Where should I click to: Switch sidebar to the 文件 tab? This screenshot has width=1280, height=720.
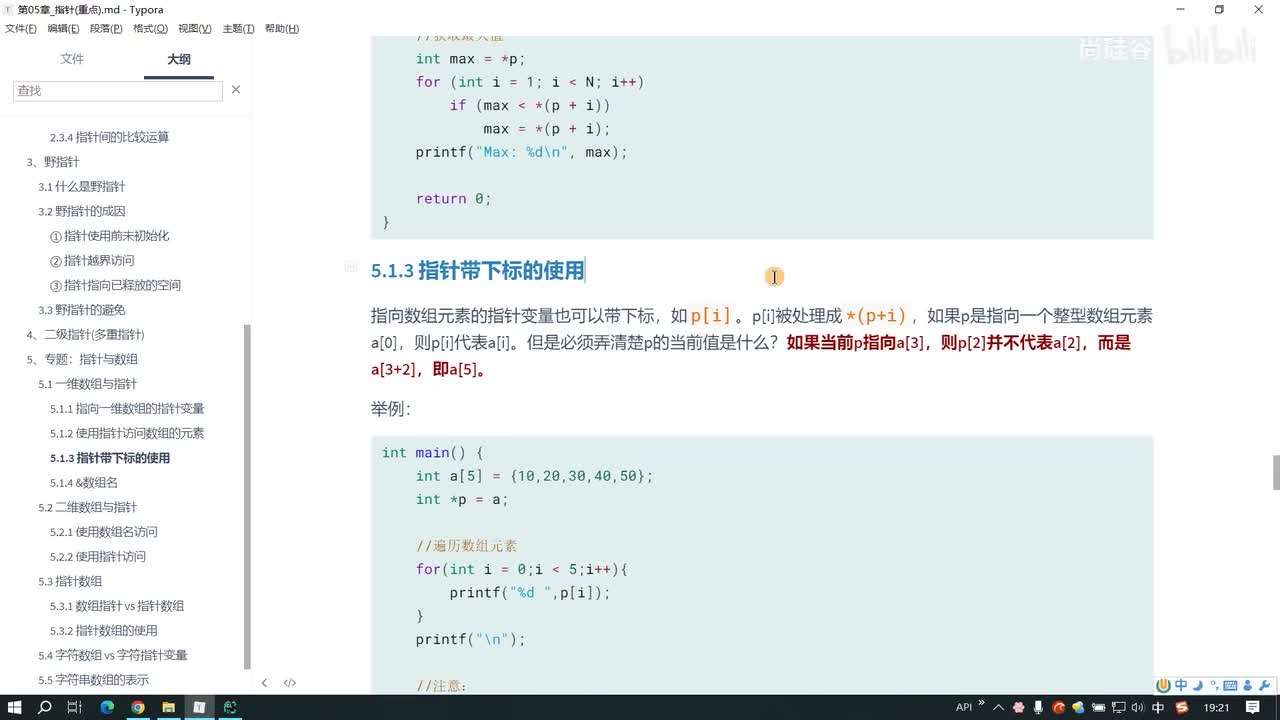click(x=72, y=59)
